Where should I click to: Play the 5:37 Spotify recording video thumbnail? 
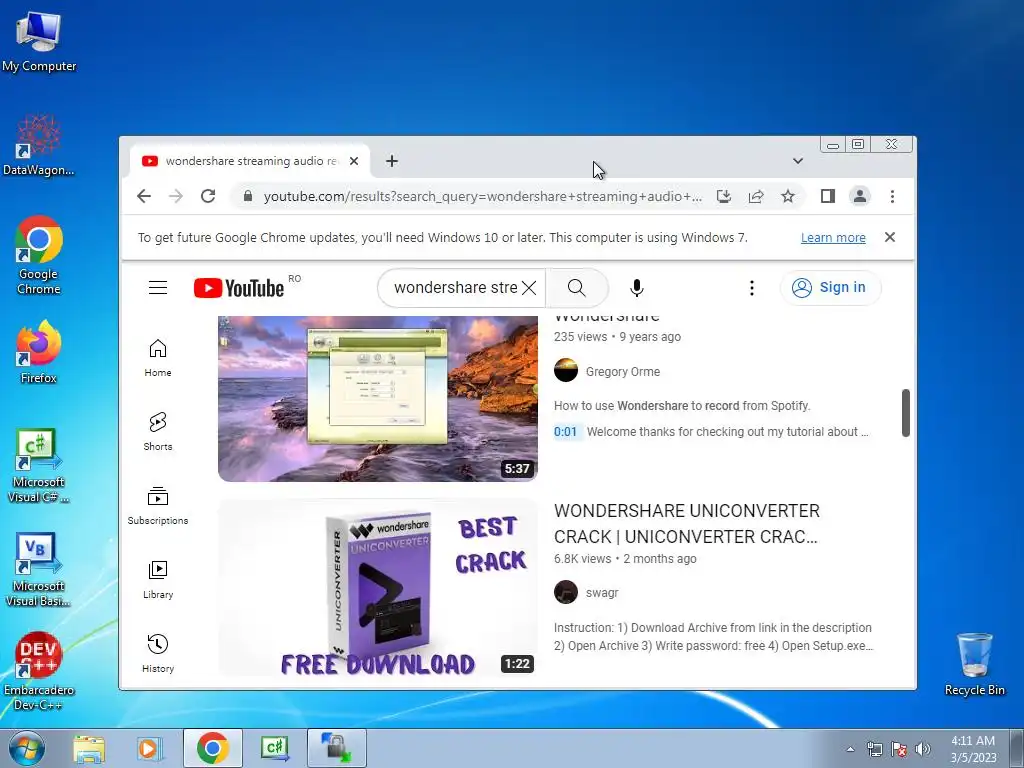[x=377, y=398]
